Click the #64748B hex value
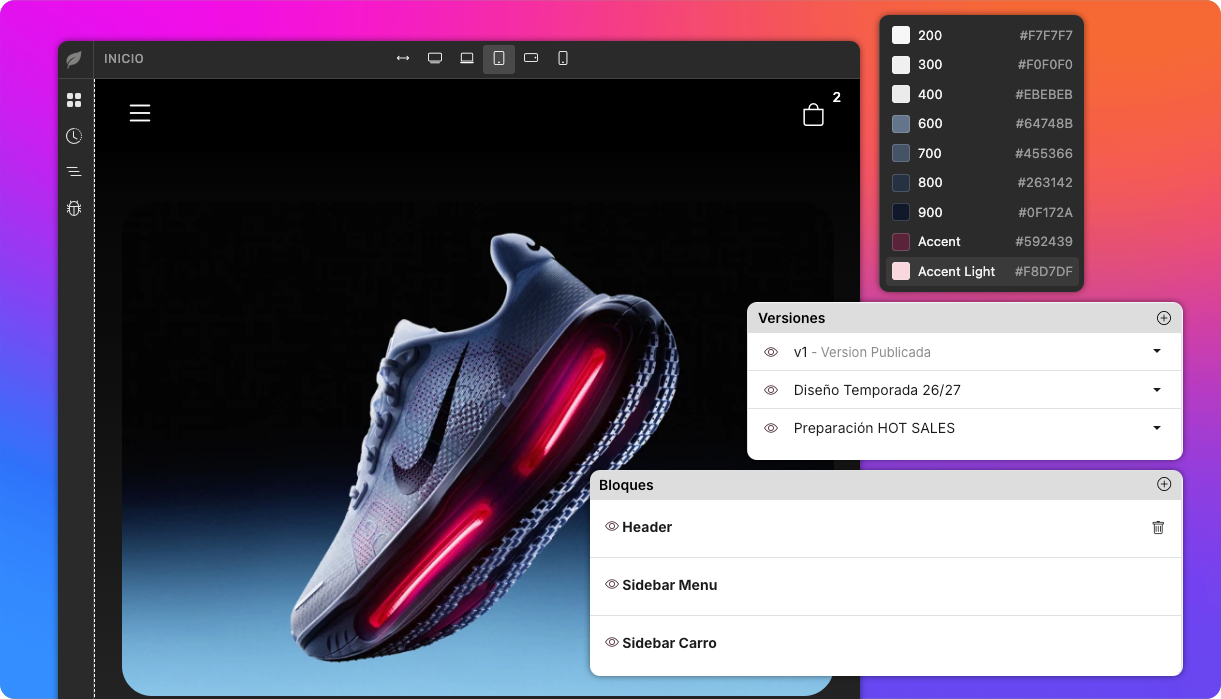Image resolution: width=1221 pixels, height=699 pixels. point(1044,124)
